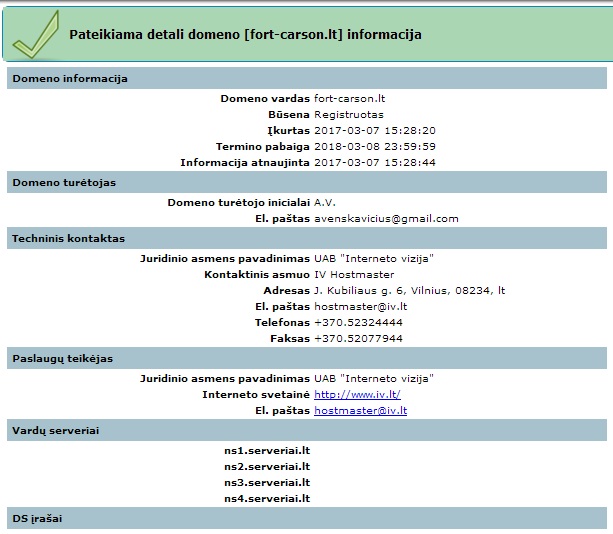
Task: Select the avenskavicius@gmail.com email text
Action: coord(386,219)
